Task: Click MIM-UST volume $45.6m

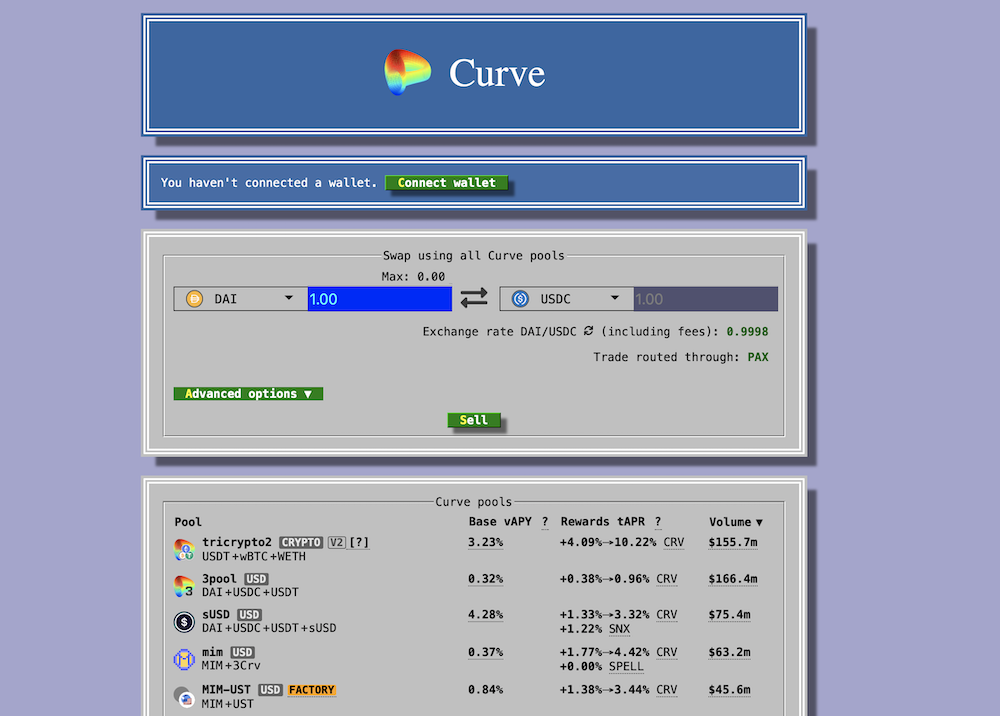Action: click(x=729, y=690)
